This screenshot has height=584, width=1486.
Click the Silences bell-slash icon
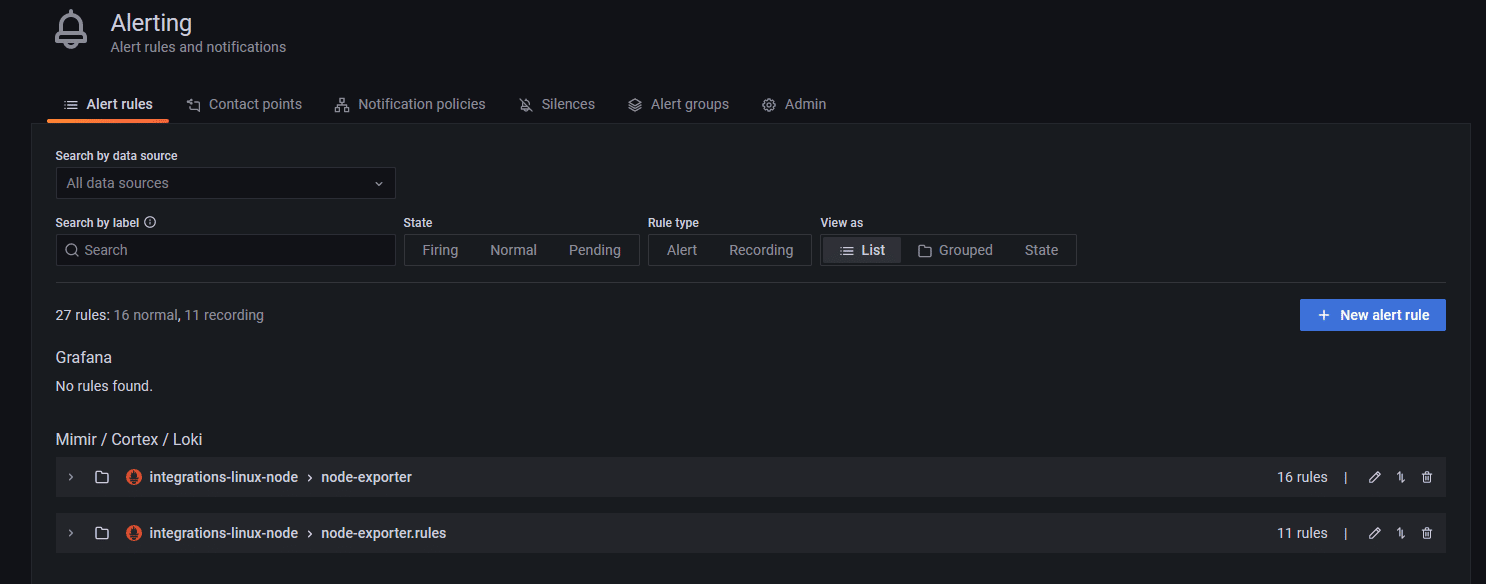pos(526,105)
